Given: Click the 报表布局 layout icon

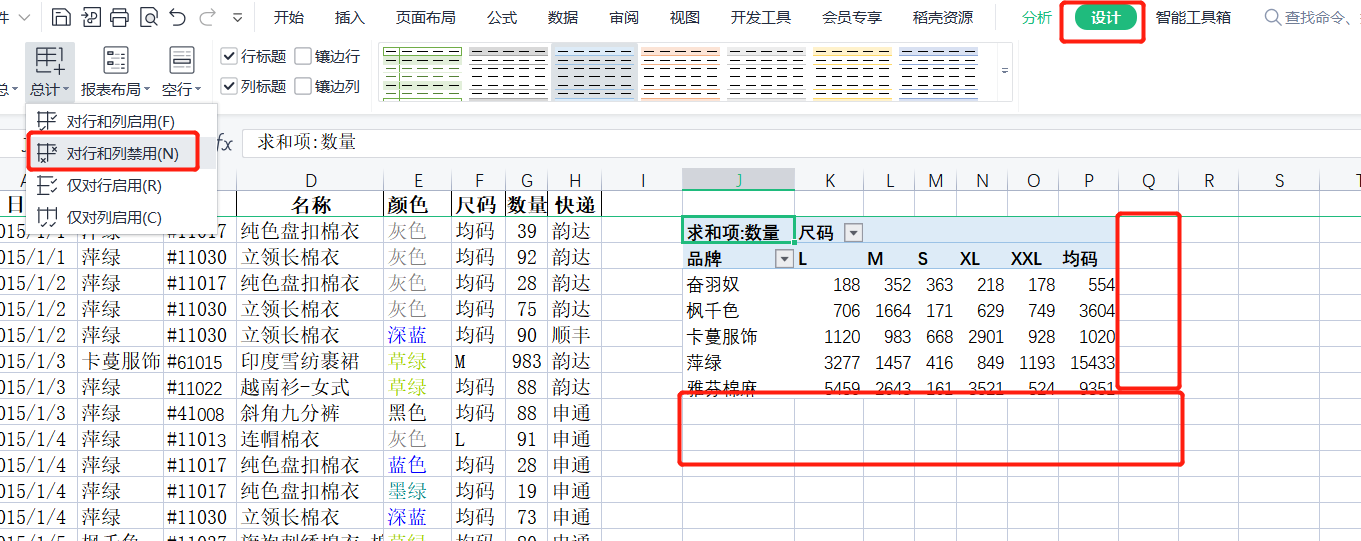Looking at the screenshot, I should 116,61.
